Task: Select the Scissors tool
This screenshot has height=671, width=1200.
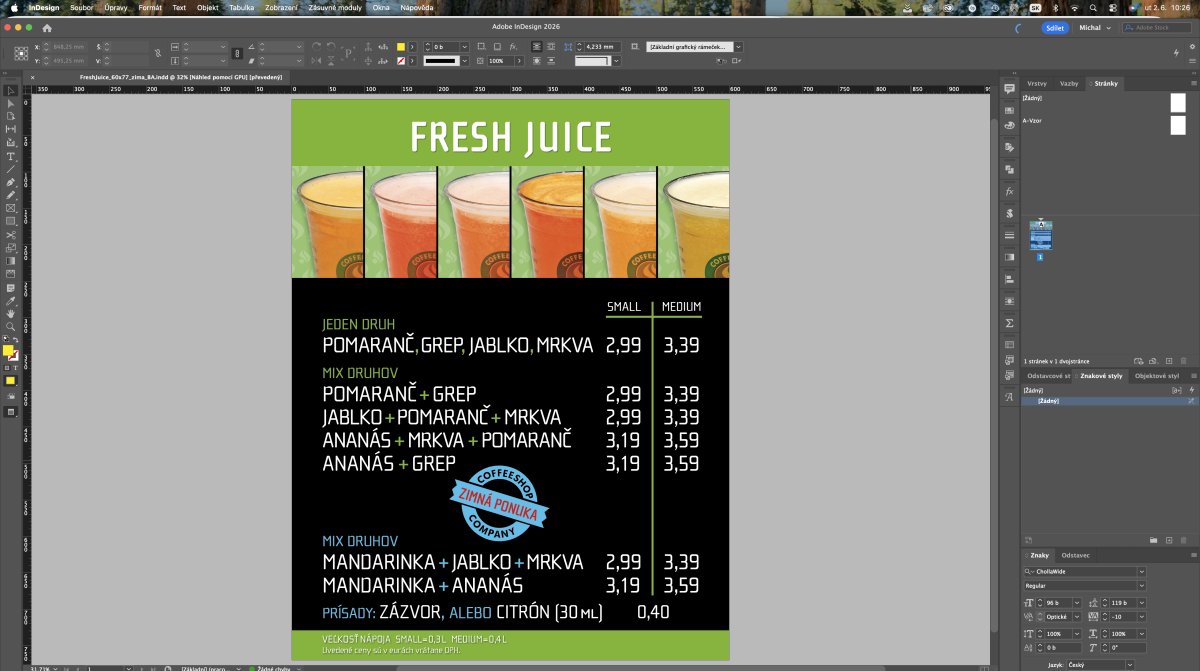Action: click(x=11, y=235)
